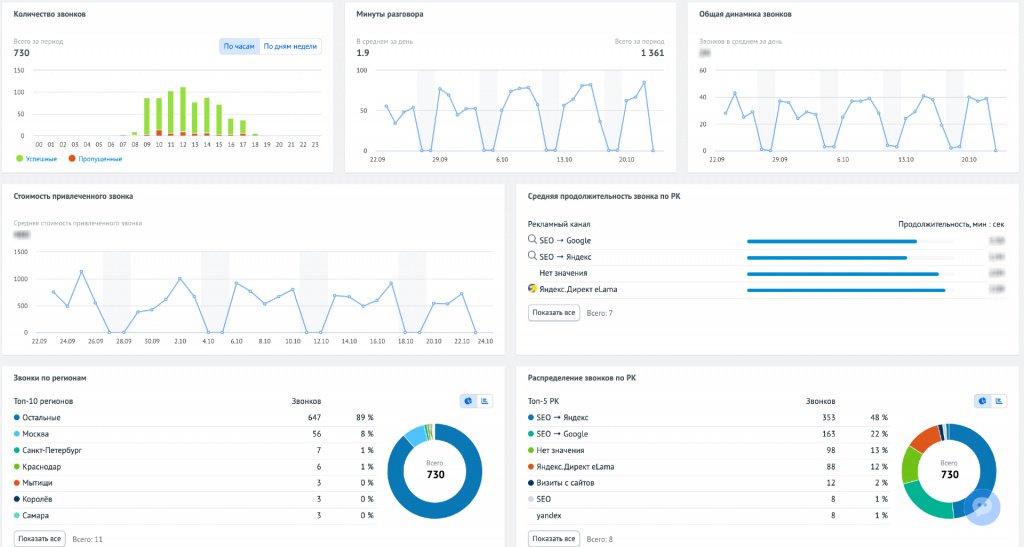Toggle Успешные legend series
This screenshot has width=1024, height=547.
click(37, 159)
